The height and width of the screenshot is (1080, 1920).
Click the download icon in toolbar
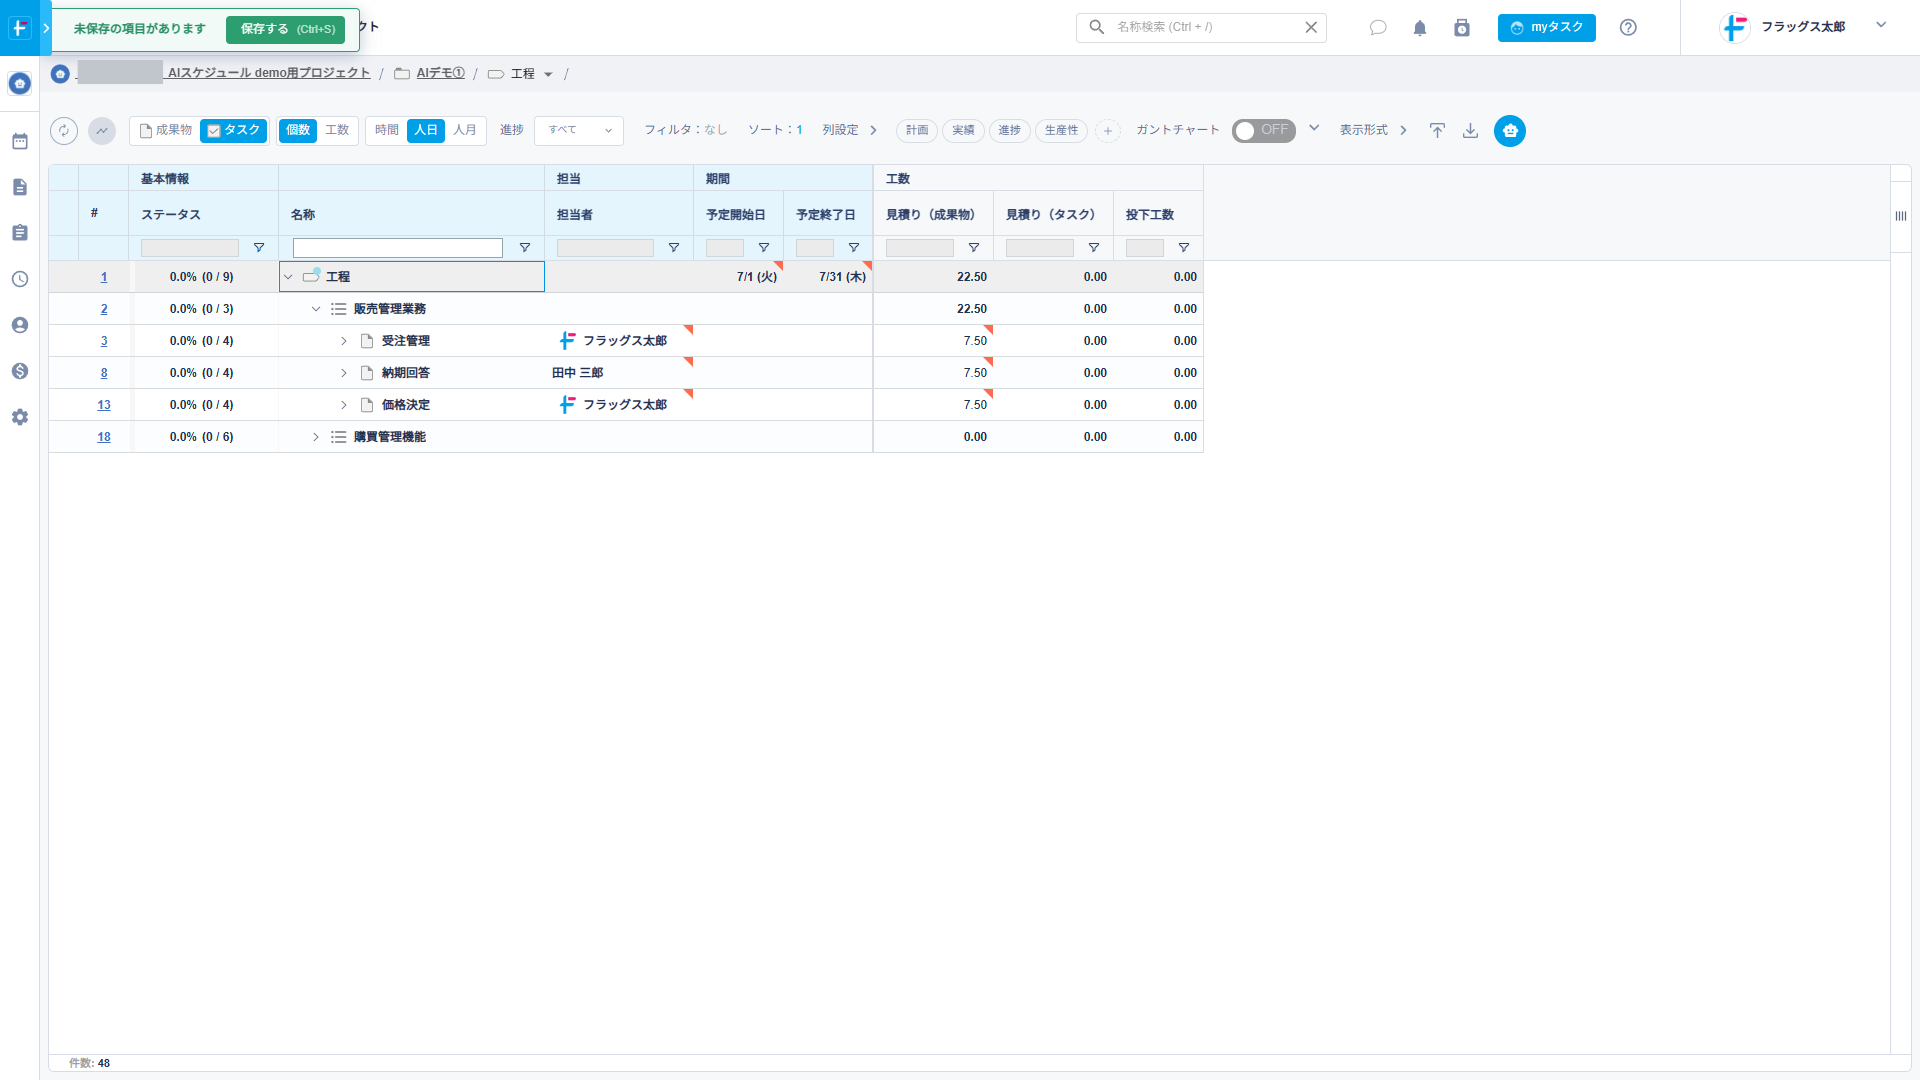(x=1470, y=131)
